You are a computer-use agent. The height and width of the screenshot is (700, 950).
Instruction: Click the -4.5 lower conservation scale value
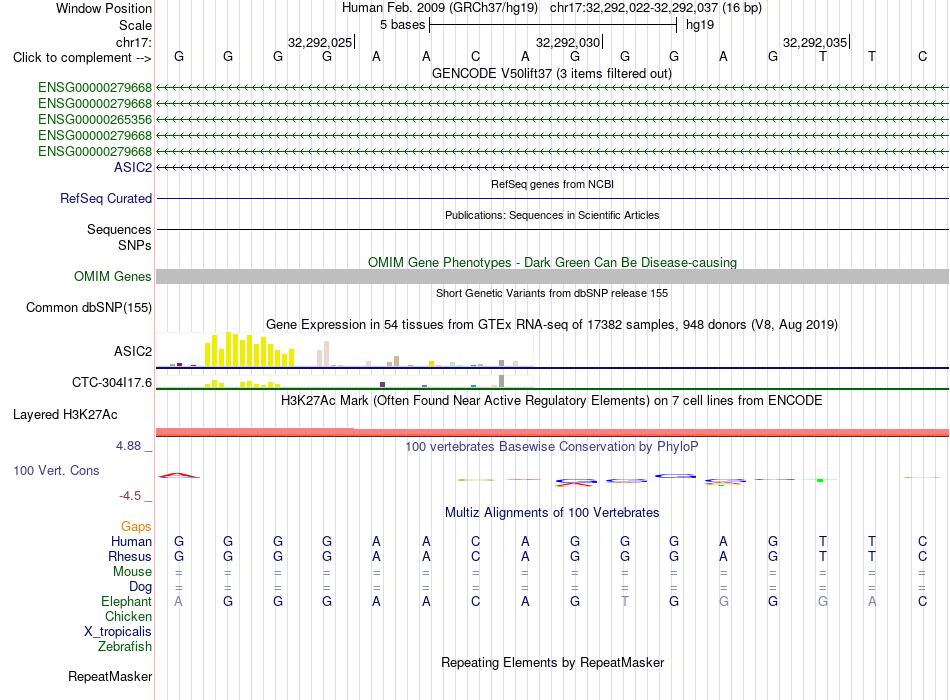[130, 496]
